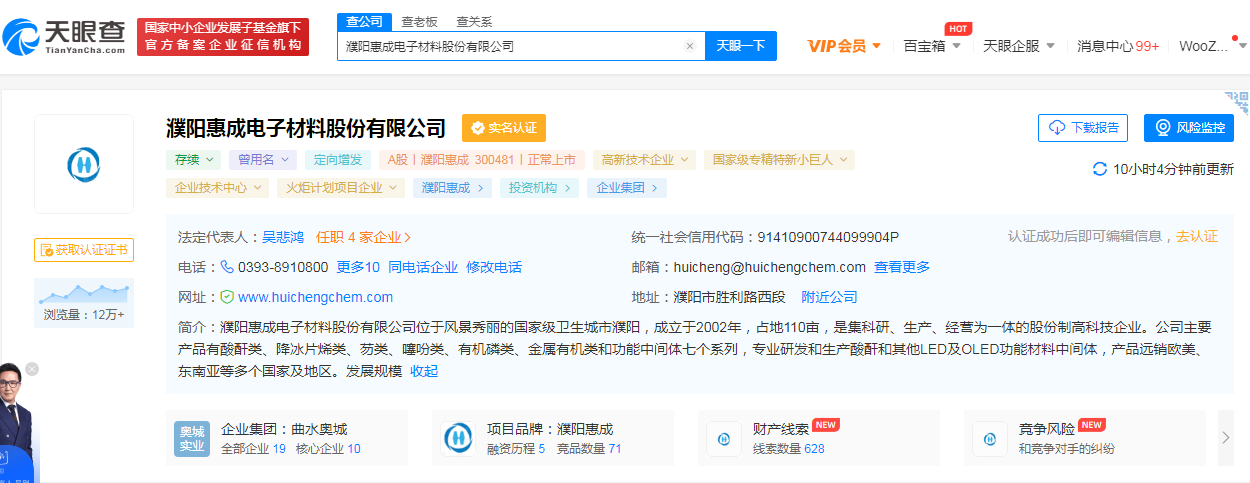Screen dimensions: 1250x483
Task: Visit www.huichengchem.com website link
Action: tap(316, 297)
